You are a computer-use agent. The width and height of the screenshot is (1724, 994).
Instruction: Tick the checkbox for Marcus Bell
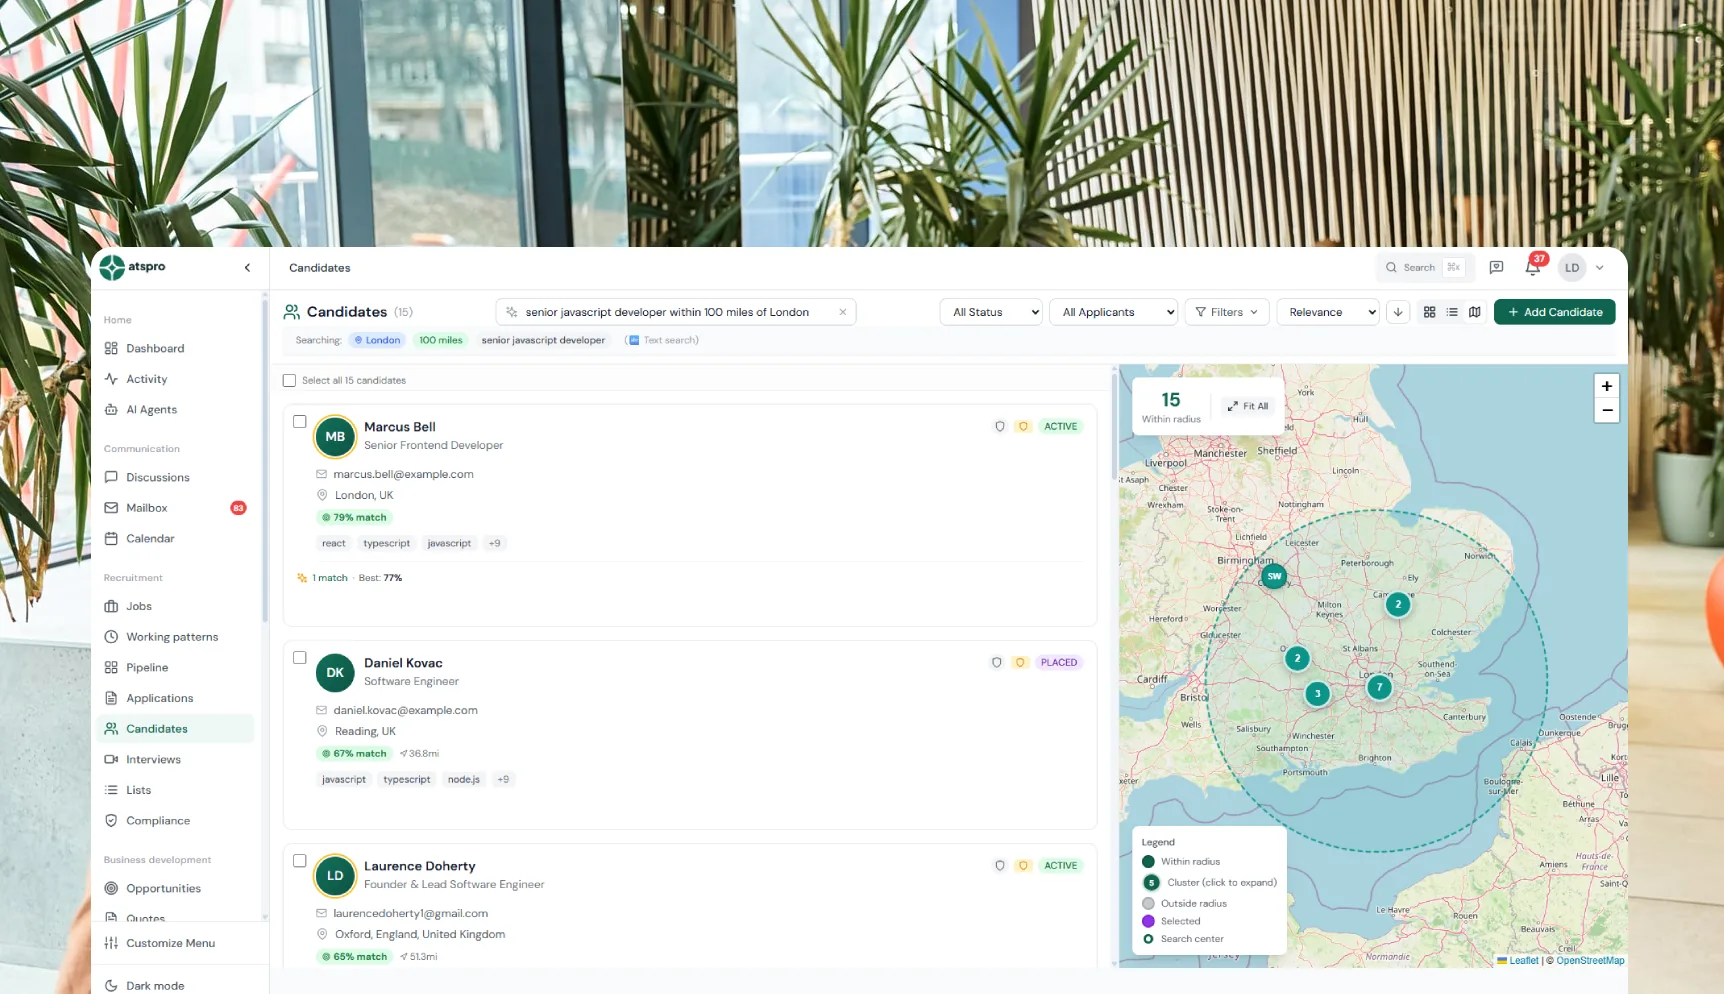pos(299,421)
